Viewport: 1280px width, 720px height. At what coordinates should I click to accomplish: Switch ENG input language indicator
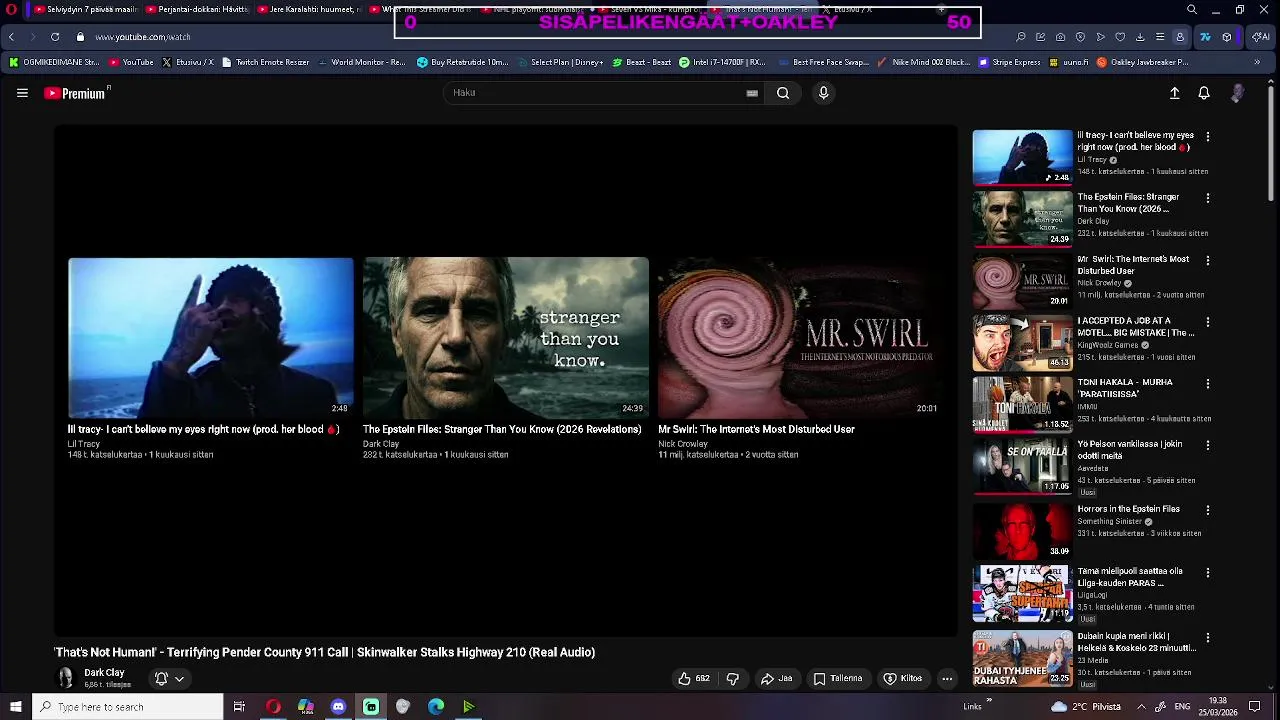coord(1181,707)
